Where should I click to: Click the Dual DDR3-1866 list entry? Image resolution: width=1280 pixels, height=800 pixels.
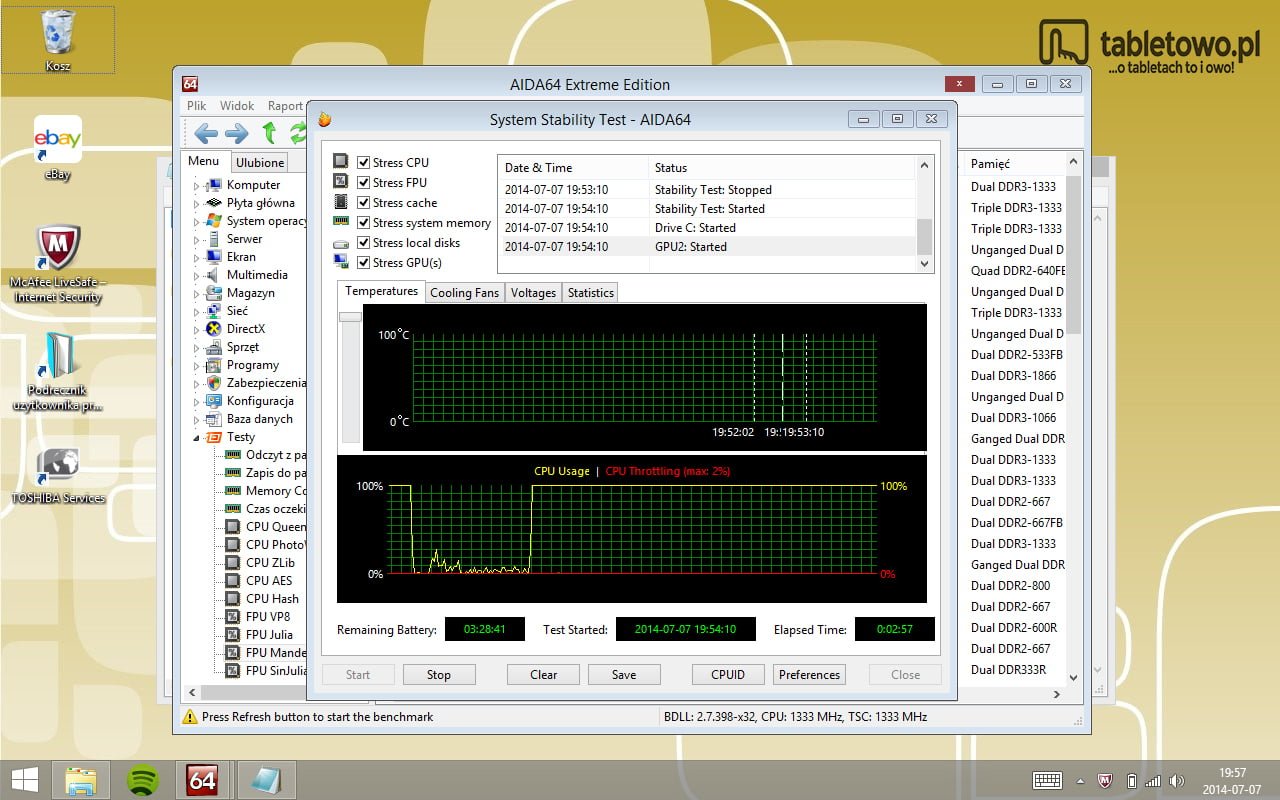click(1013, 376)
